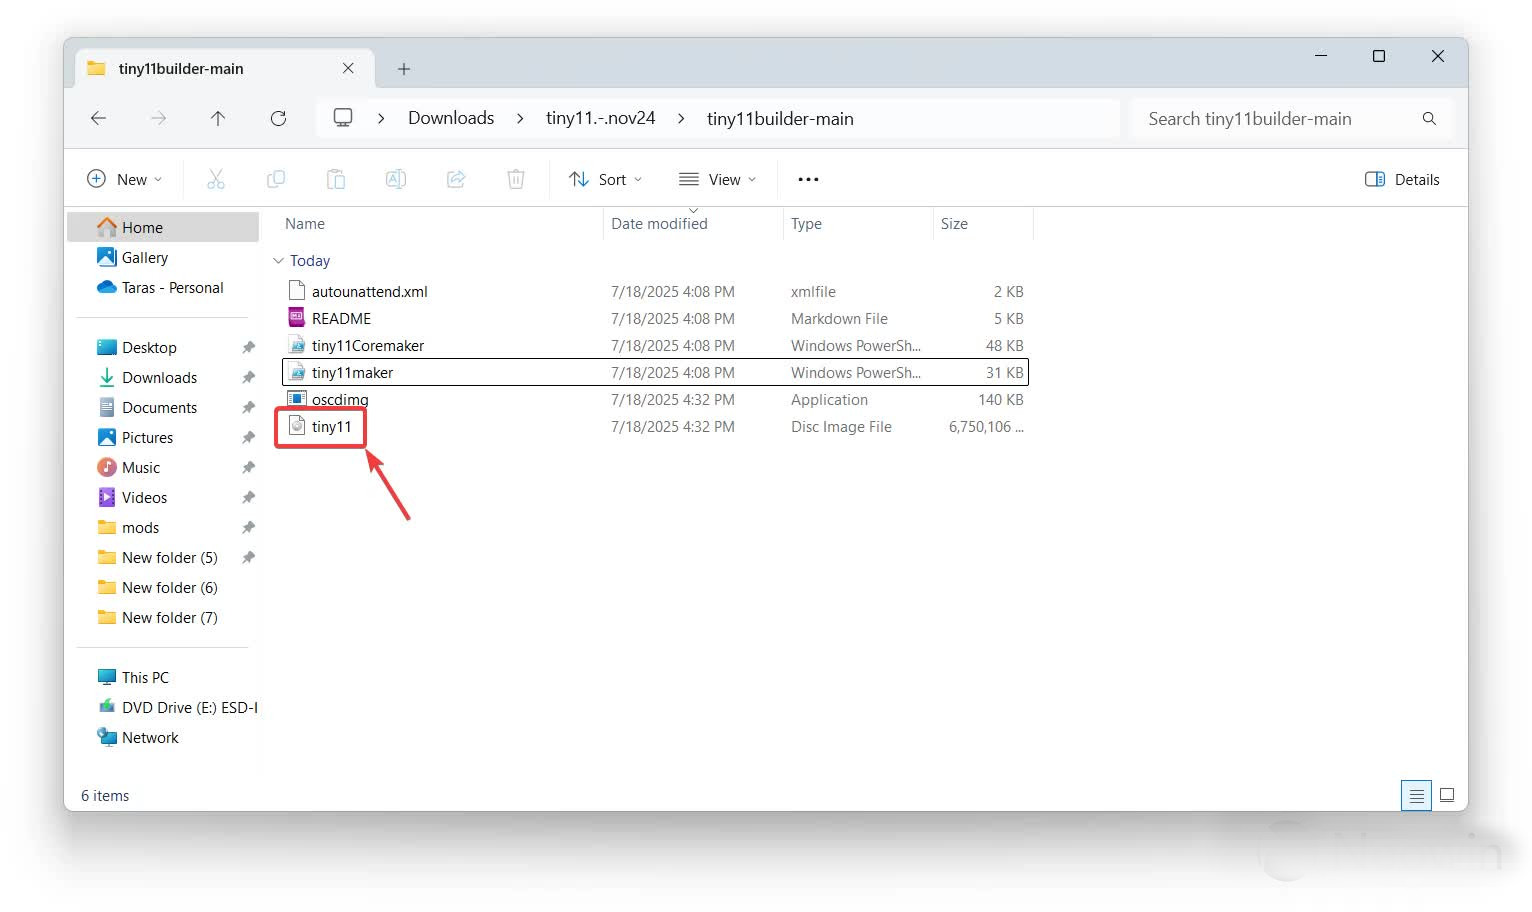This screenshot has width=1532, height=912.
Task: Select the oscdimg application
Action: coord(655,400)
